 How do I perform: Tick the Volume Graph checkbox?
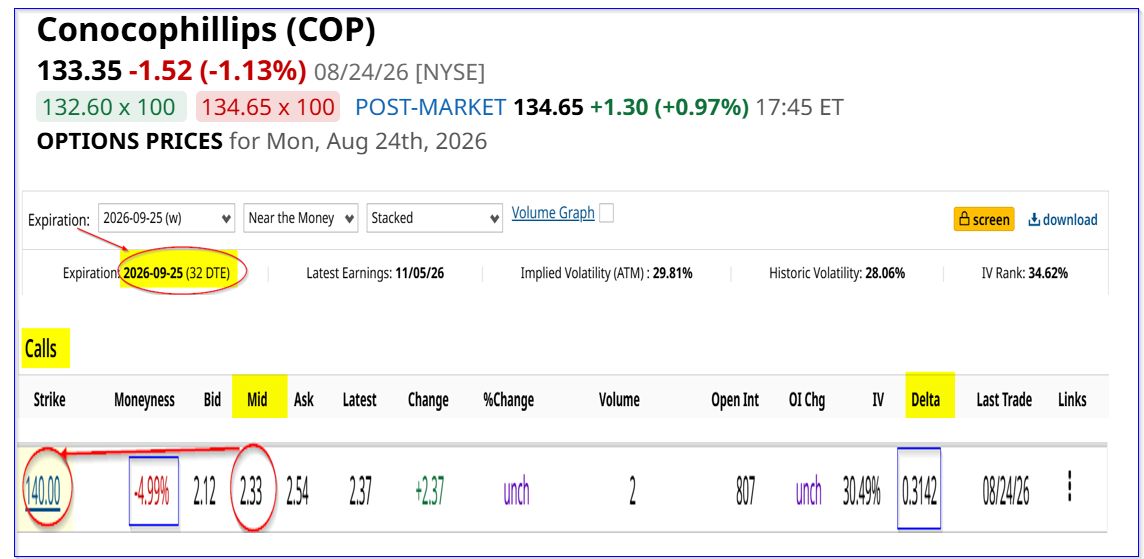606,213
